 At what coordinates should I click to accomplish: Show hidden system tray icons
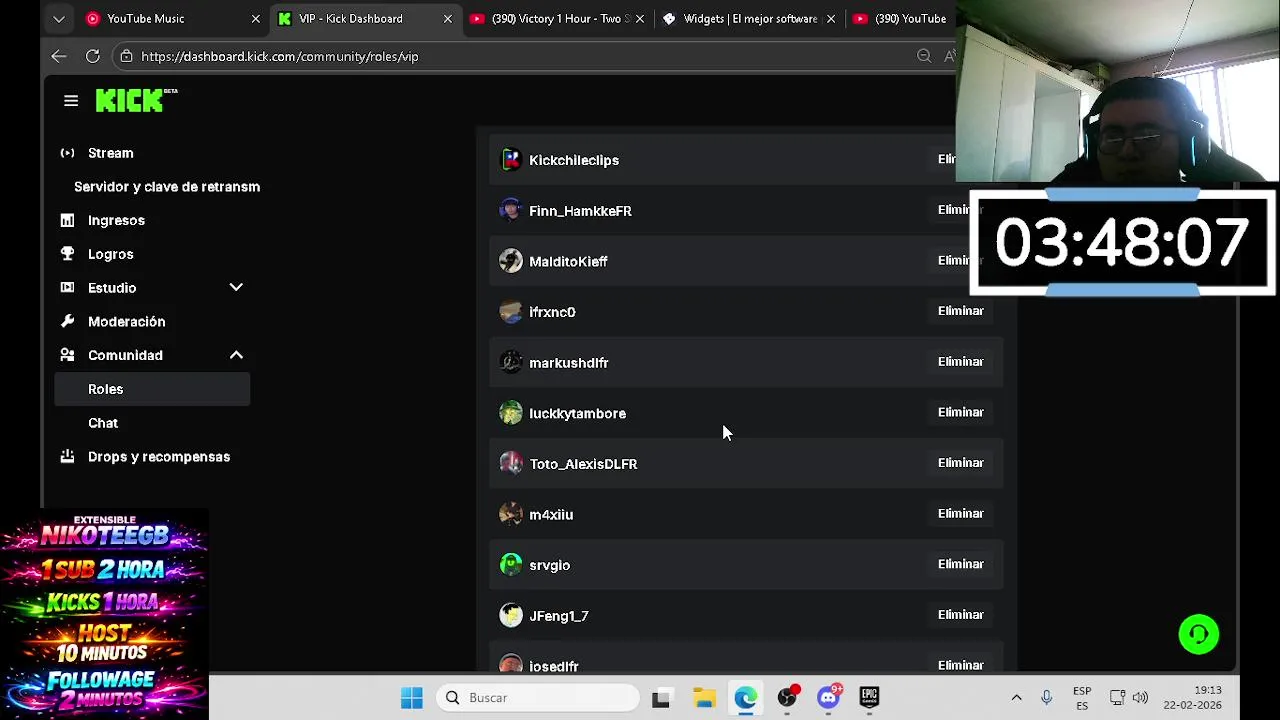point(1016,698)
